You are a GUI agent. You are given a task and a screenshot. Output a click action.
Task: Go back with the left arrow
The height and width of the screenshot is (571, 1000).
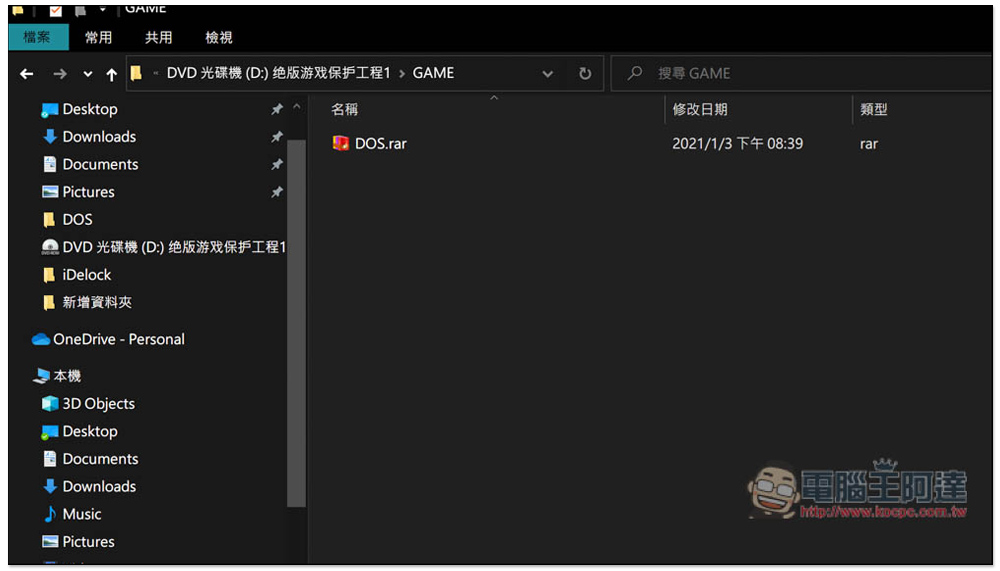click(27, 74)
